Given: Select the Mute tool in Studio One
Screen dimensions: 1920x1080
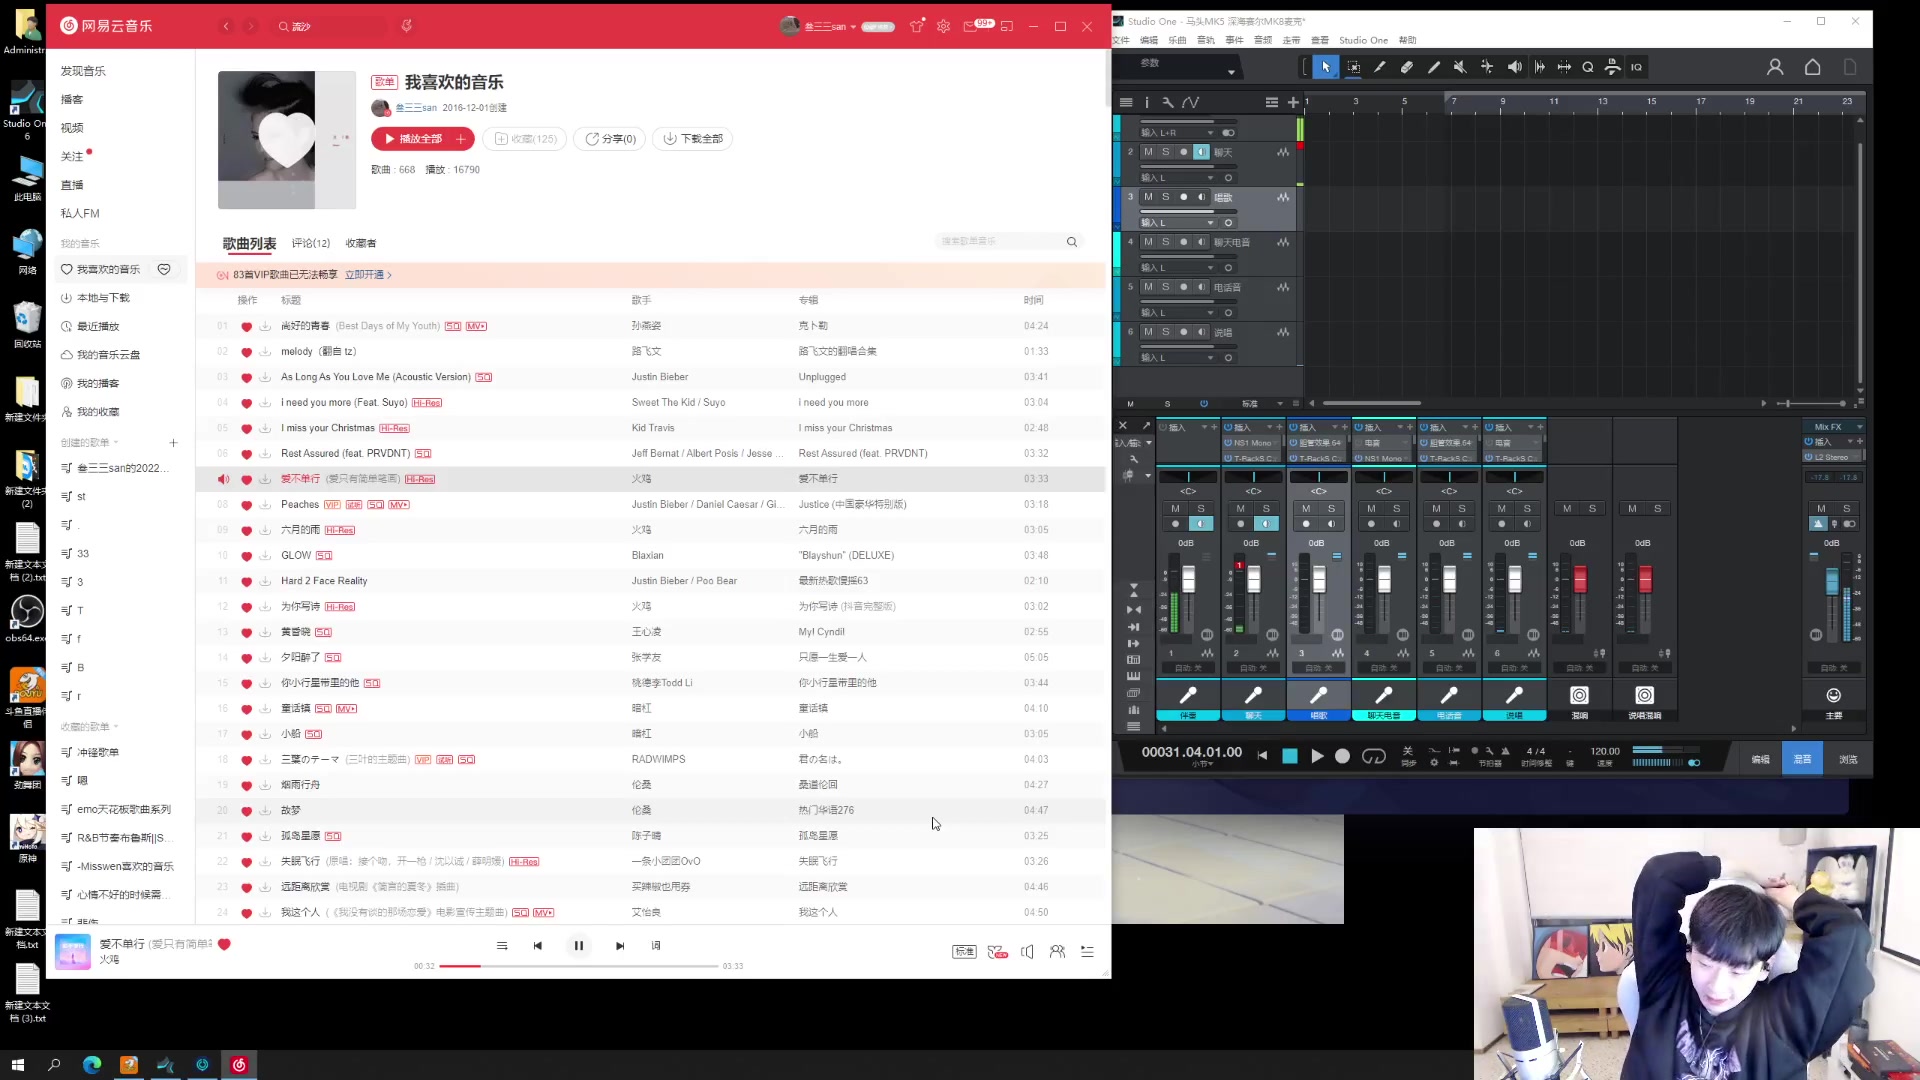Looking at the screenshot, I should tap(1460, 67).
